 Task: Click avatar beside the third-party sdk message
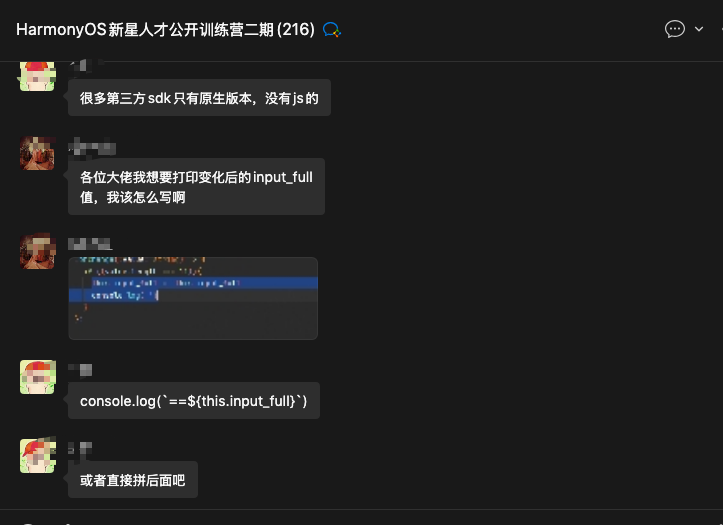(x=37, y=76)
